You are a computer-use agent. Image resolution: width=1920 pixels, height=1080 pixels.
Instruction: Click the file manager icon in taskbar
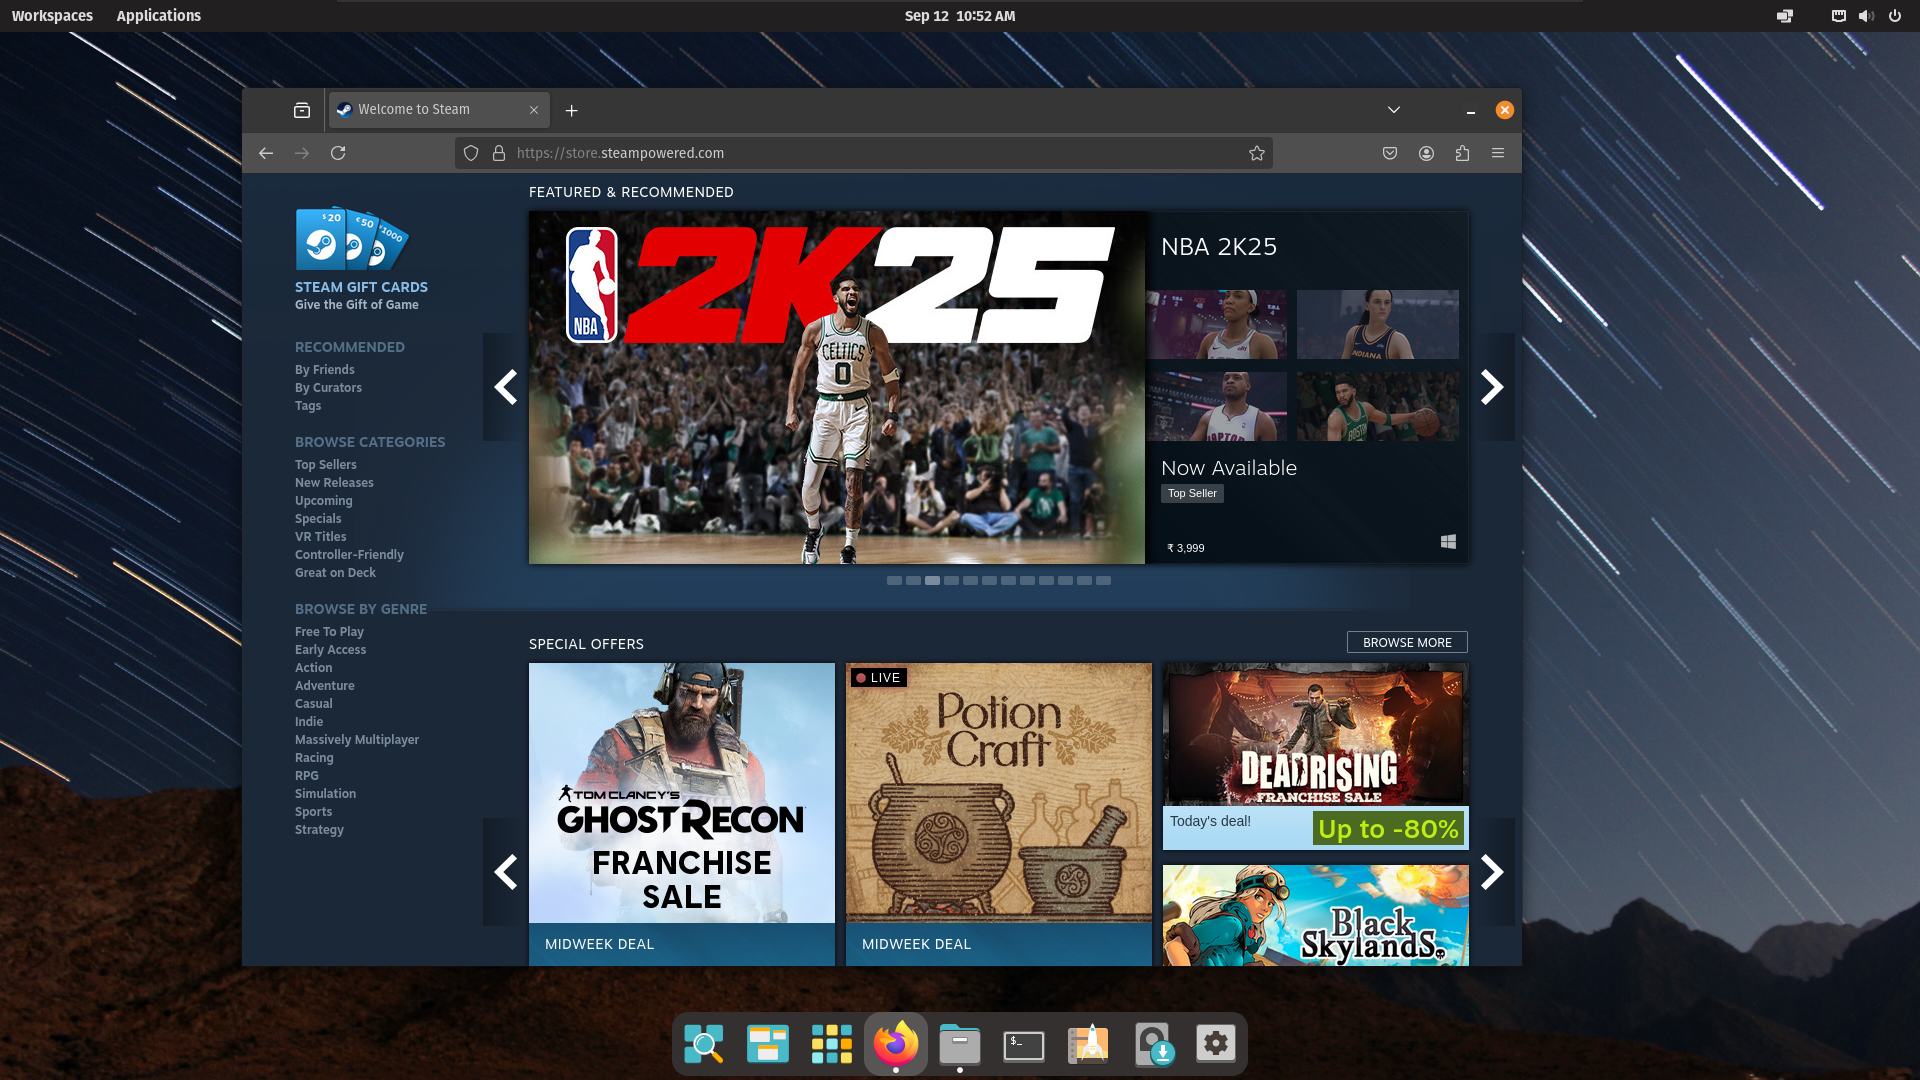959,1043
